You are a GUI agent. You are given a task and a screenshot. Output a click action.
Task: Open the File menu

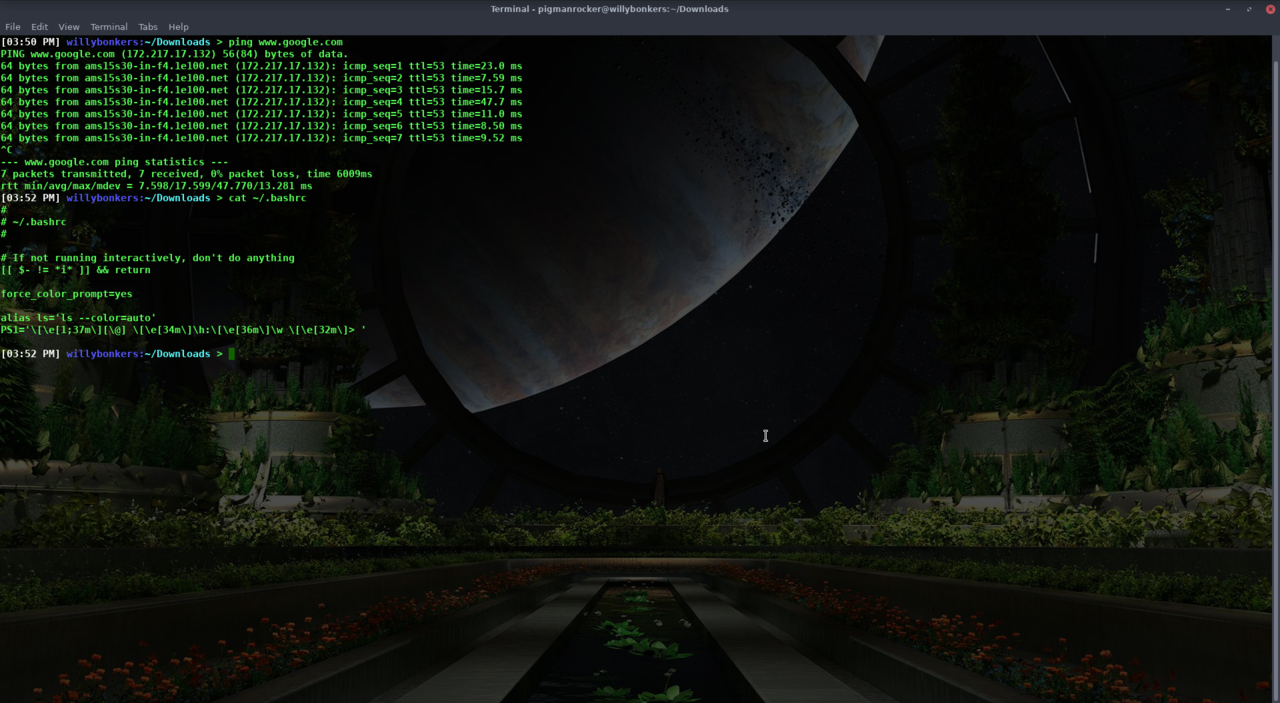13,27
